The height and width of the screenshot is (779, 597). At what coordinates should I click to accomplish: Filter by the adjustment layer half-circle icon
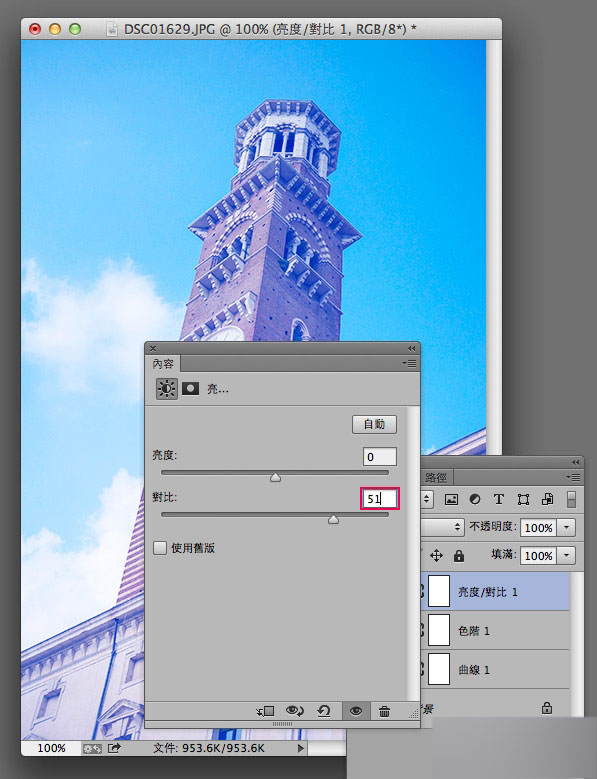tap(475, 499)
